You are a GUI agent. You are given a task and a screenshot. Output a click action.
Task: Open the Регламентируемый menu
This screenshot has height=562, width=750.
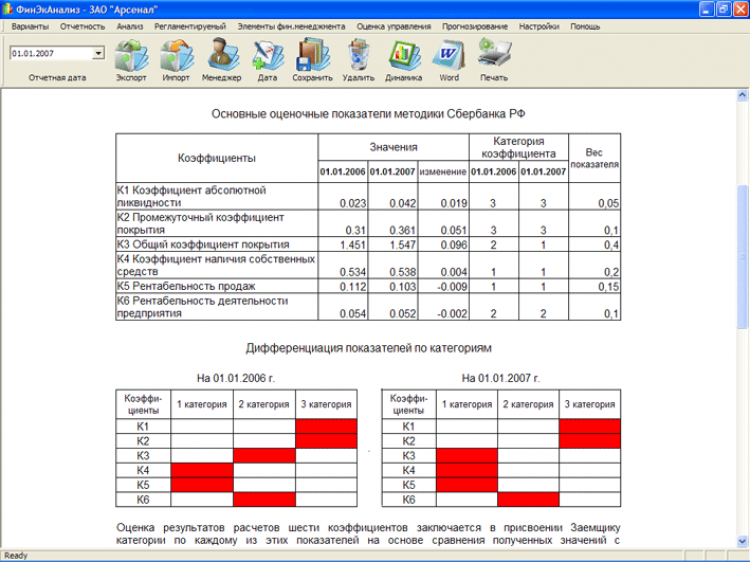[190, 27]
